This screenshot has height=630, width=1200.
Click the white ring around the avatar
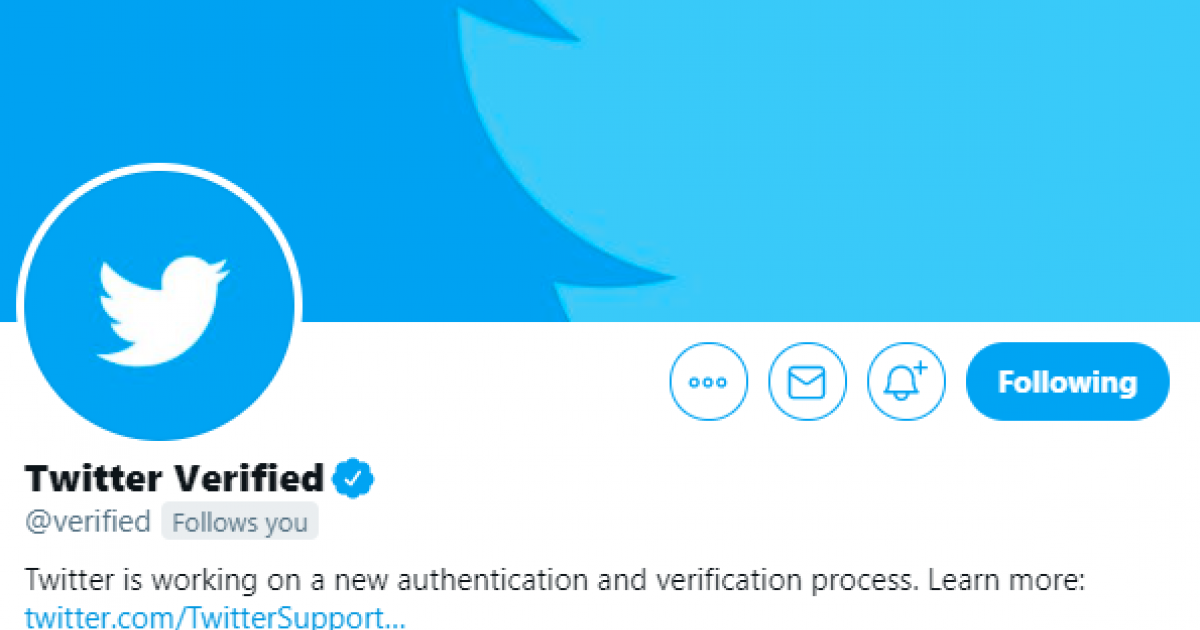160,166
